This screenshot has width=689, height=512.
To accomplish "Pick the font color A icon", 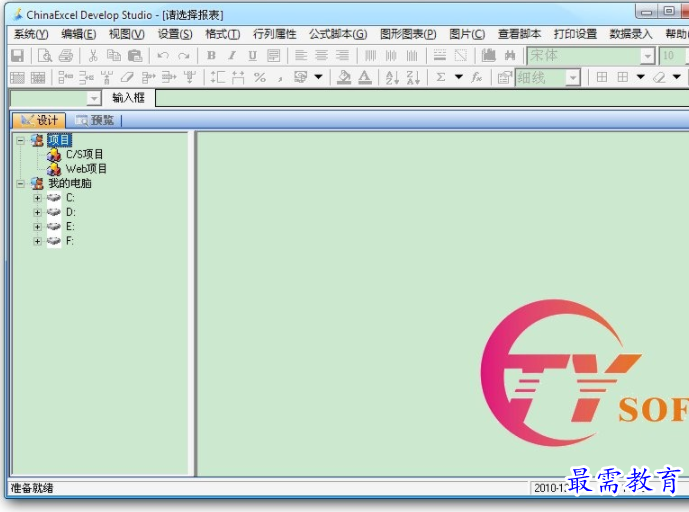I will click(x=365, y=78).
